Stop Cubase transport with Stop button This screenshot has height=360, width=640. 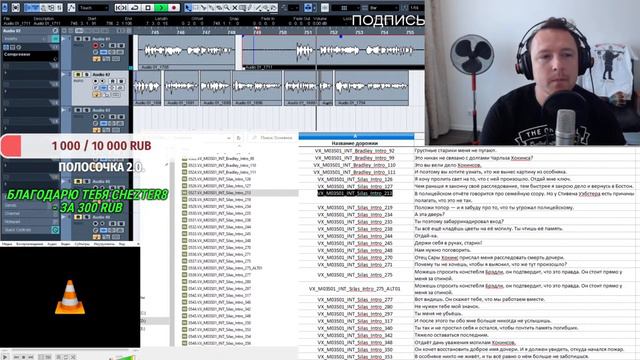click(148, 8)
